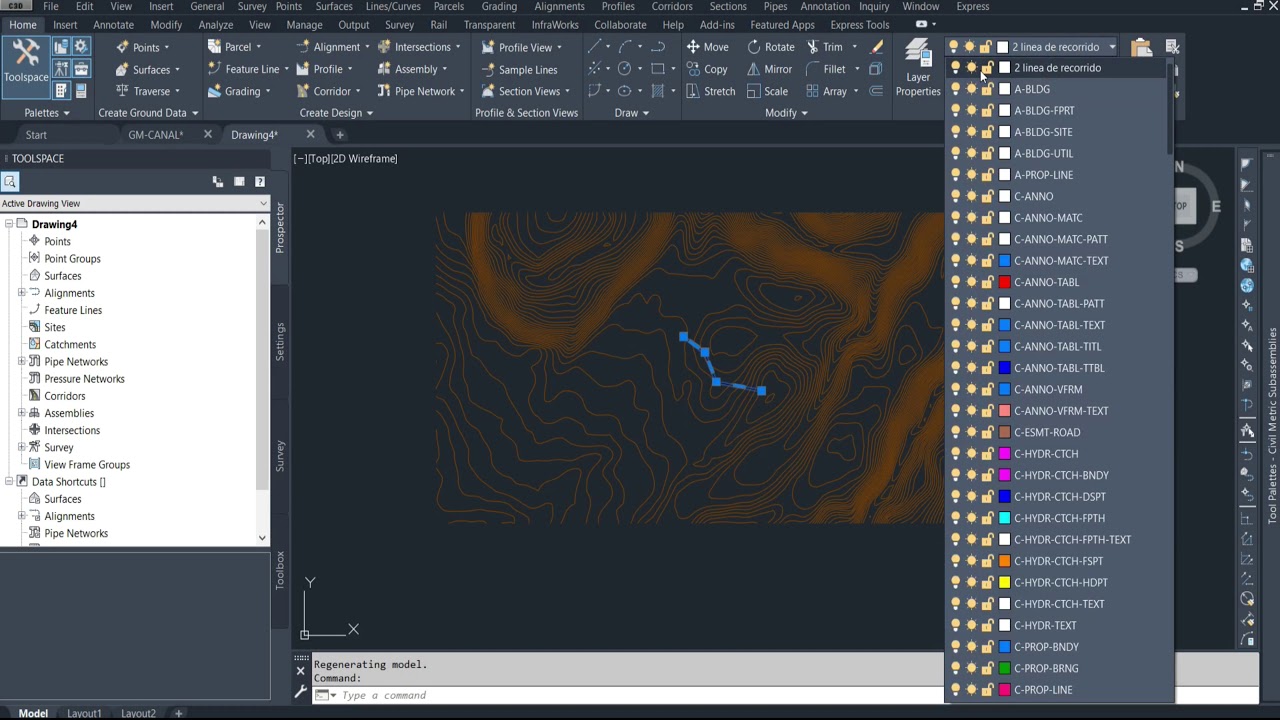Switch to Layout1 tab
The width and height of the screenshot is (1280, 720).
(84, 713)
